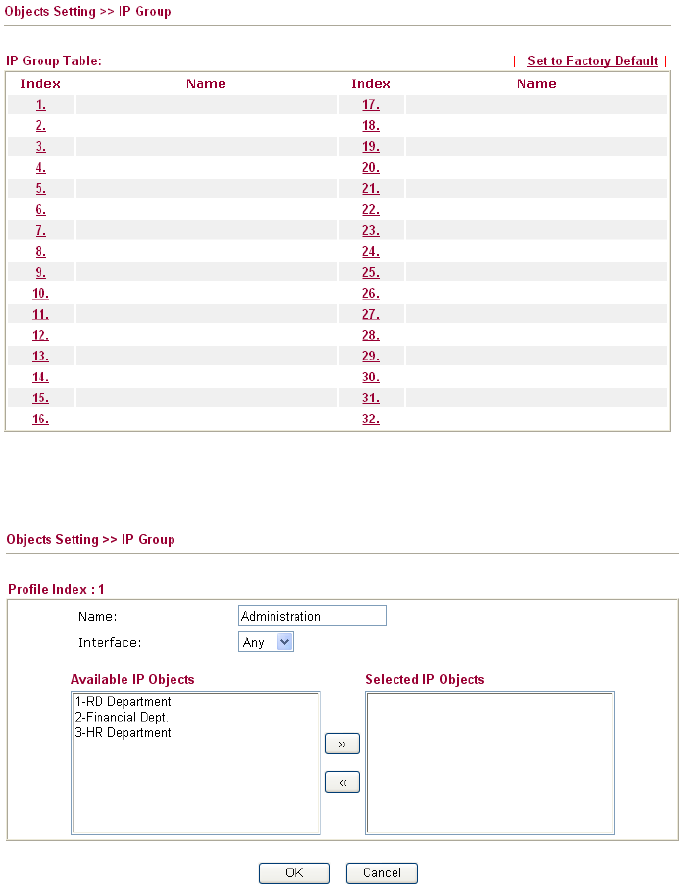Click the remove («) arrow button
This screenshot has height=893, width=690.
click(x=342, y=783)
